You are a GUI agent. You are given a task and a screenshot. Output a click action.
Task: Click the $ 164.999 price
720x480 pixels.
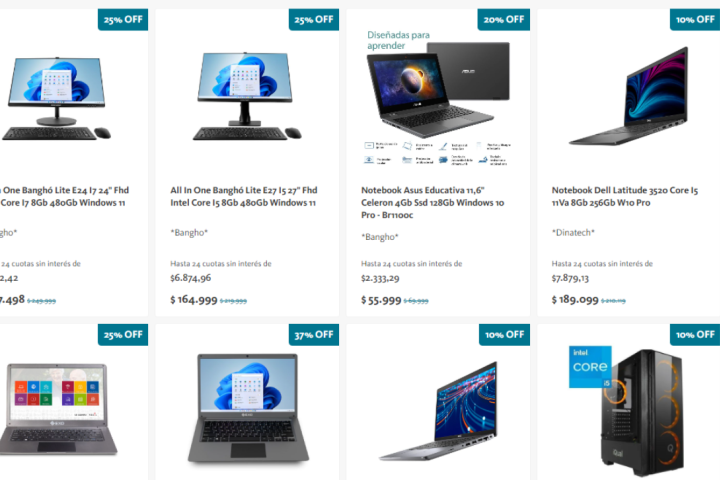194,299
